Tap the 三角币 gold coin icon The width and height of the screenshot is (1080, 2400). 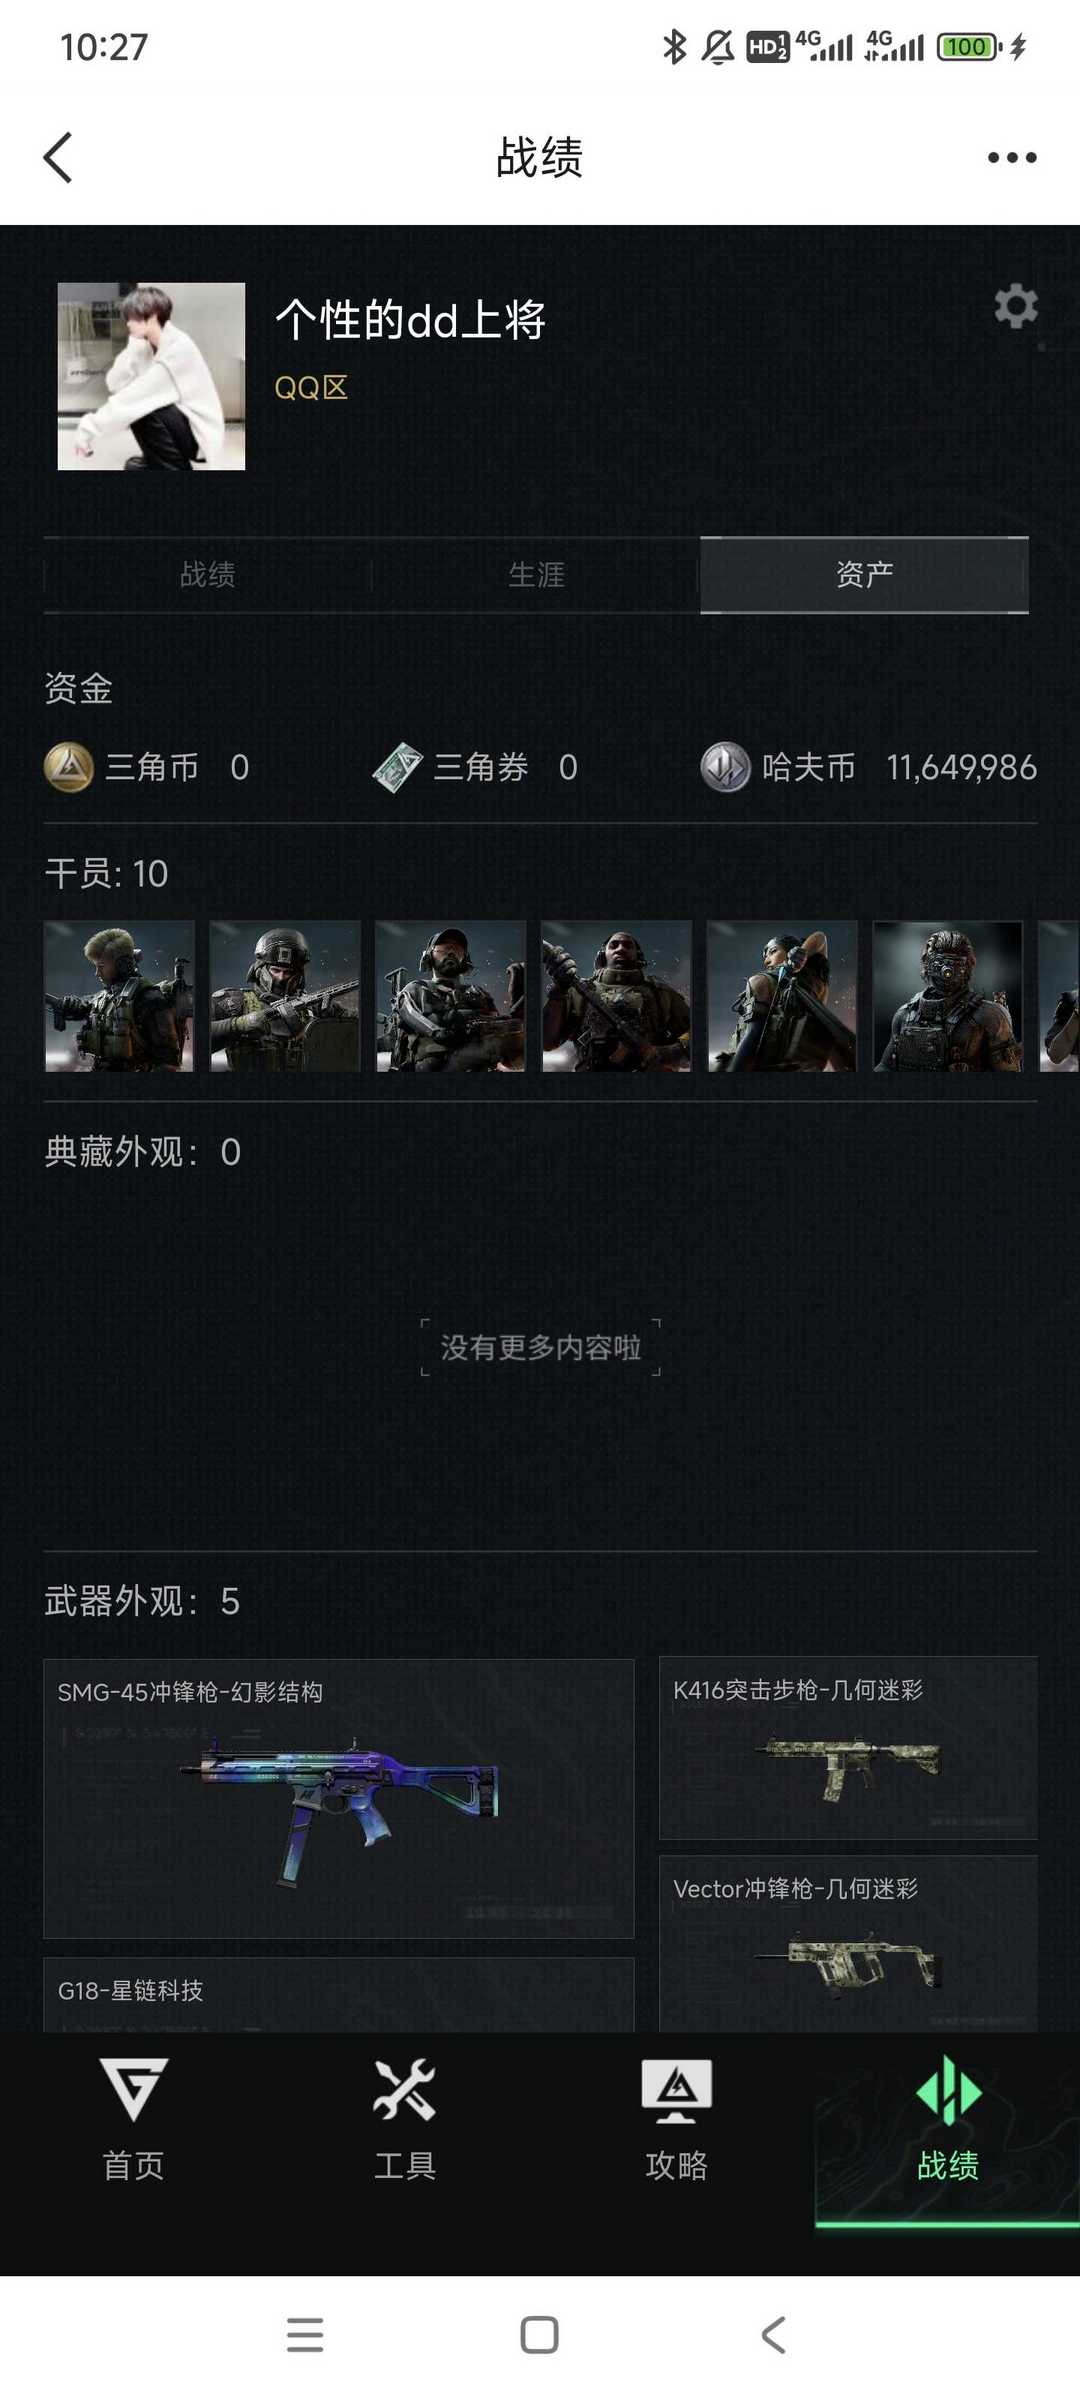click(69, 767)
